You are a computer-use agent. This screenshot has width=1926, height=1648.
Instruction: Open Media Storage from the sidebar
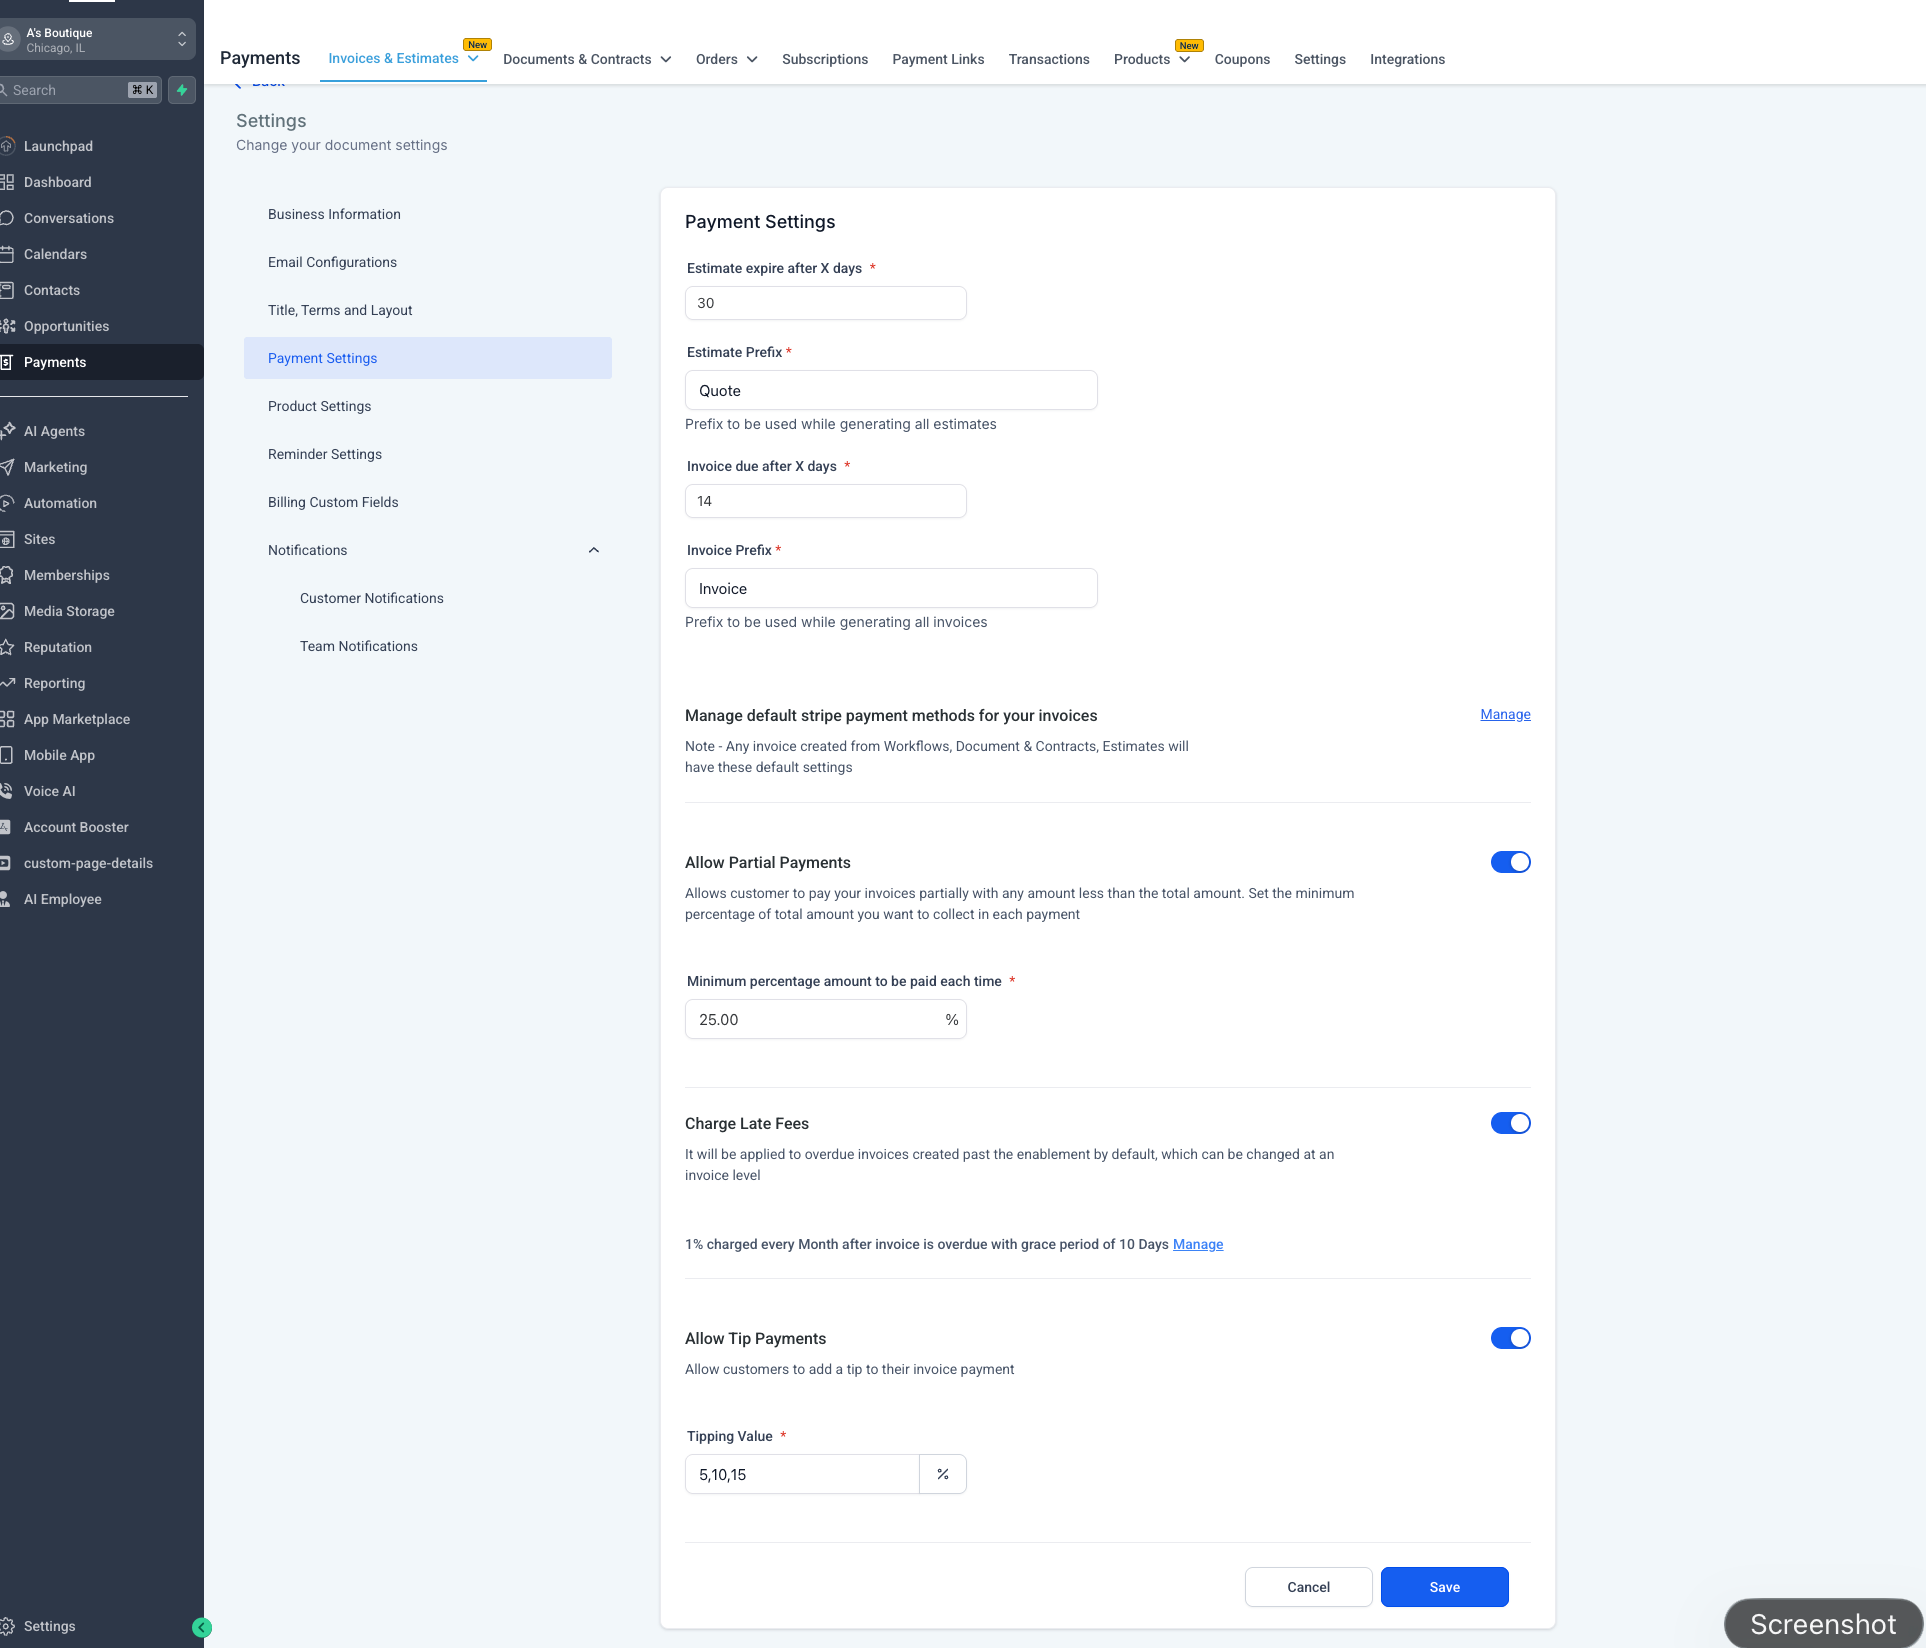click(x=69, y=611)
